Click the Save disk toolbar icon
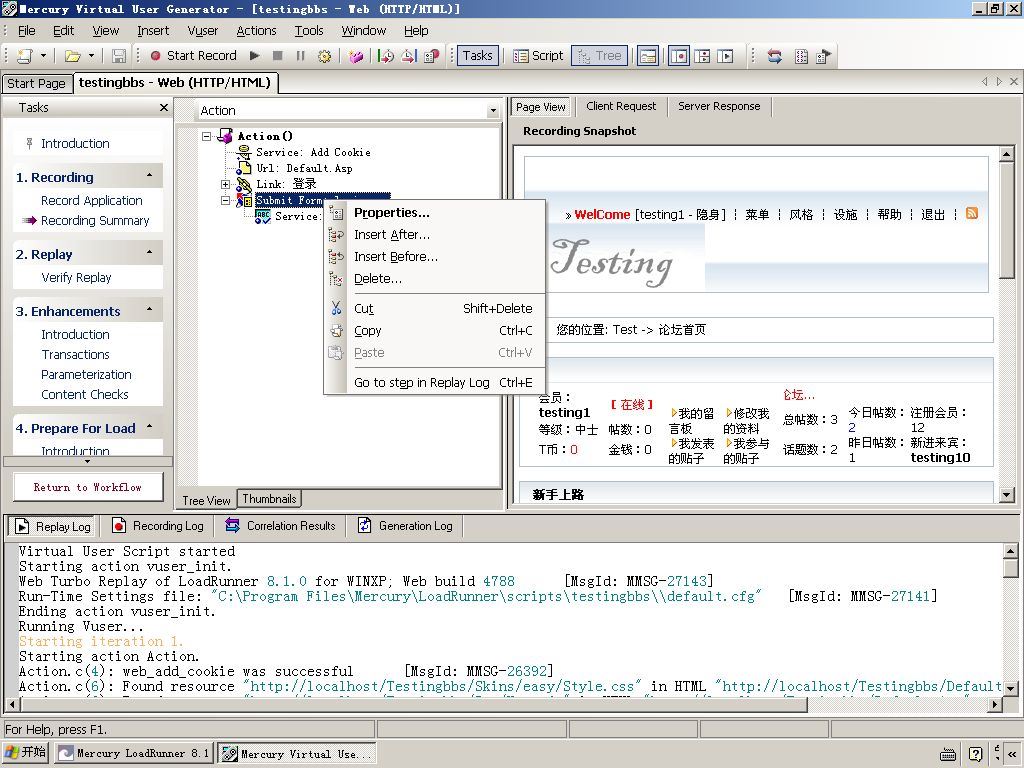 pos(119,56)
